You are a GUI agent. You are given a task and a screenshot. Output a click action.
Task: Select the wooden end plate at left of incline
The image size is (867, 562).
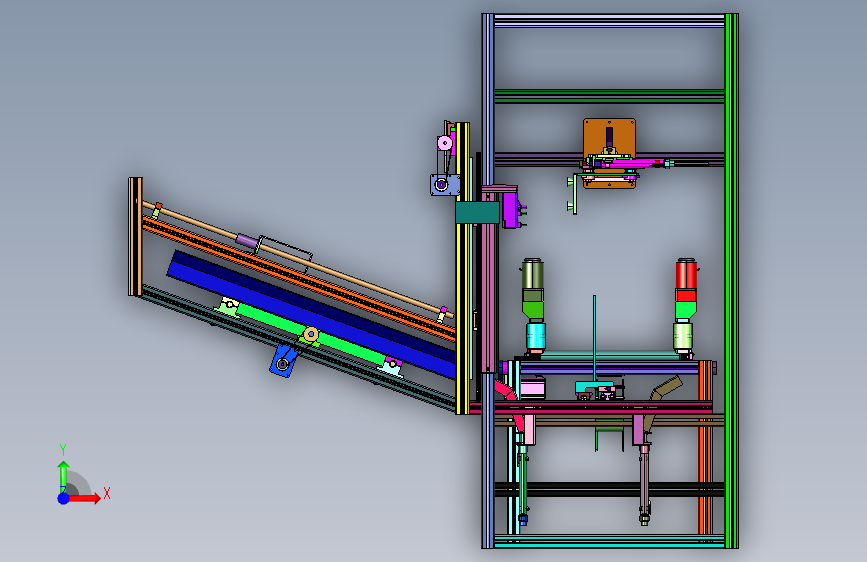point(135,237)
